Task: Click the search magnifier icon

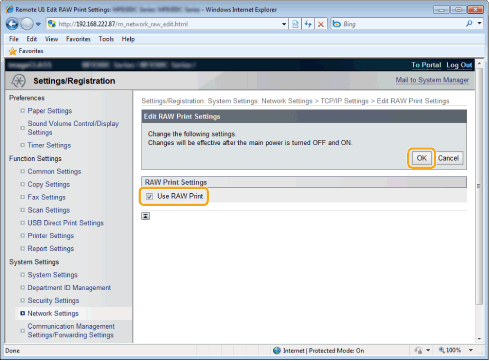Action: [469, 23]
